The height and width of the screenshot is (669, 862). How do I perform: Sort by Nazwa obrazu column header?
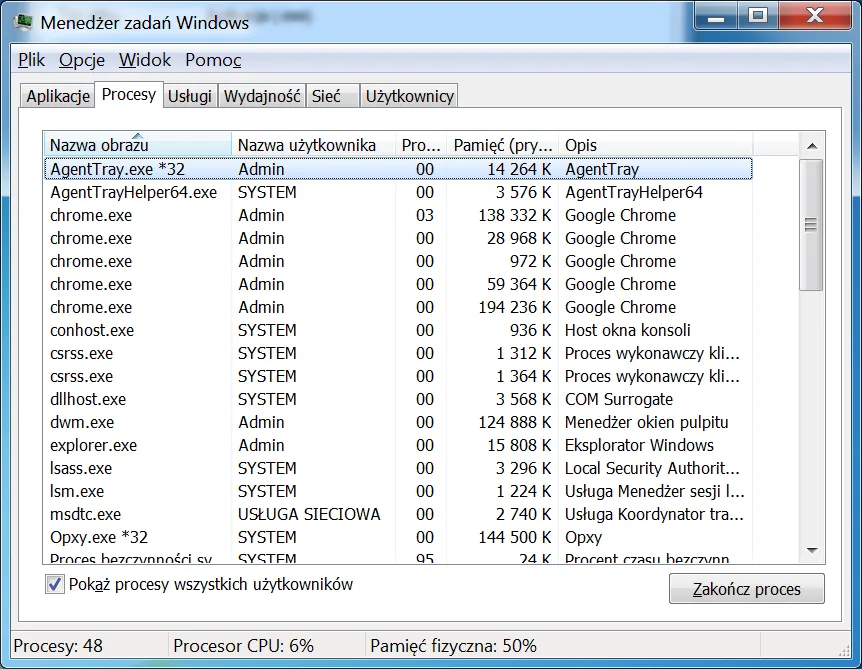137,145
